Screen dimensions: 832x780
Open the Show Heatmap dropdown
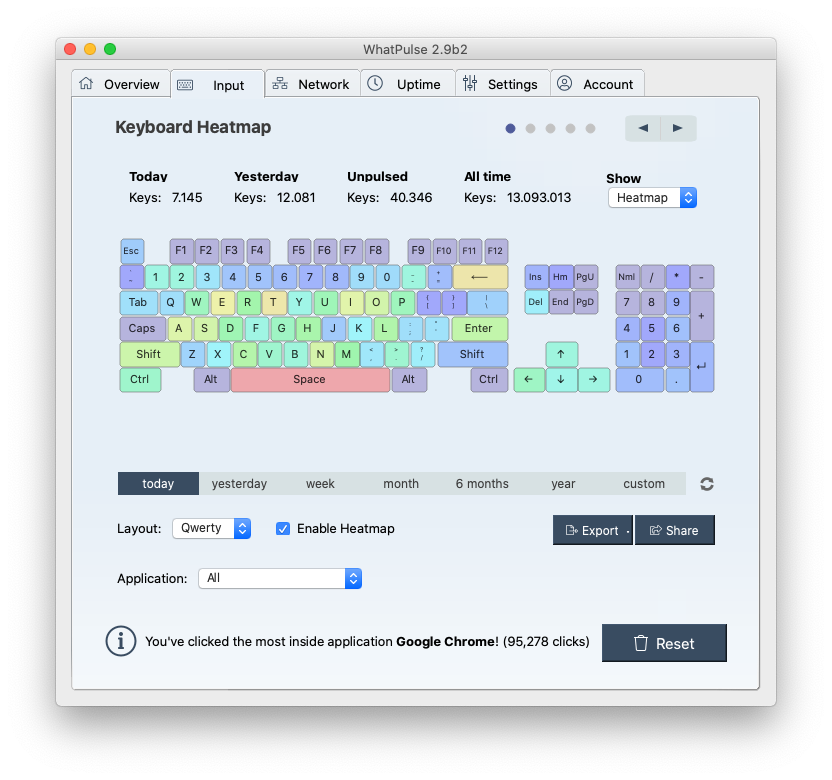652,198
